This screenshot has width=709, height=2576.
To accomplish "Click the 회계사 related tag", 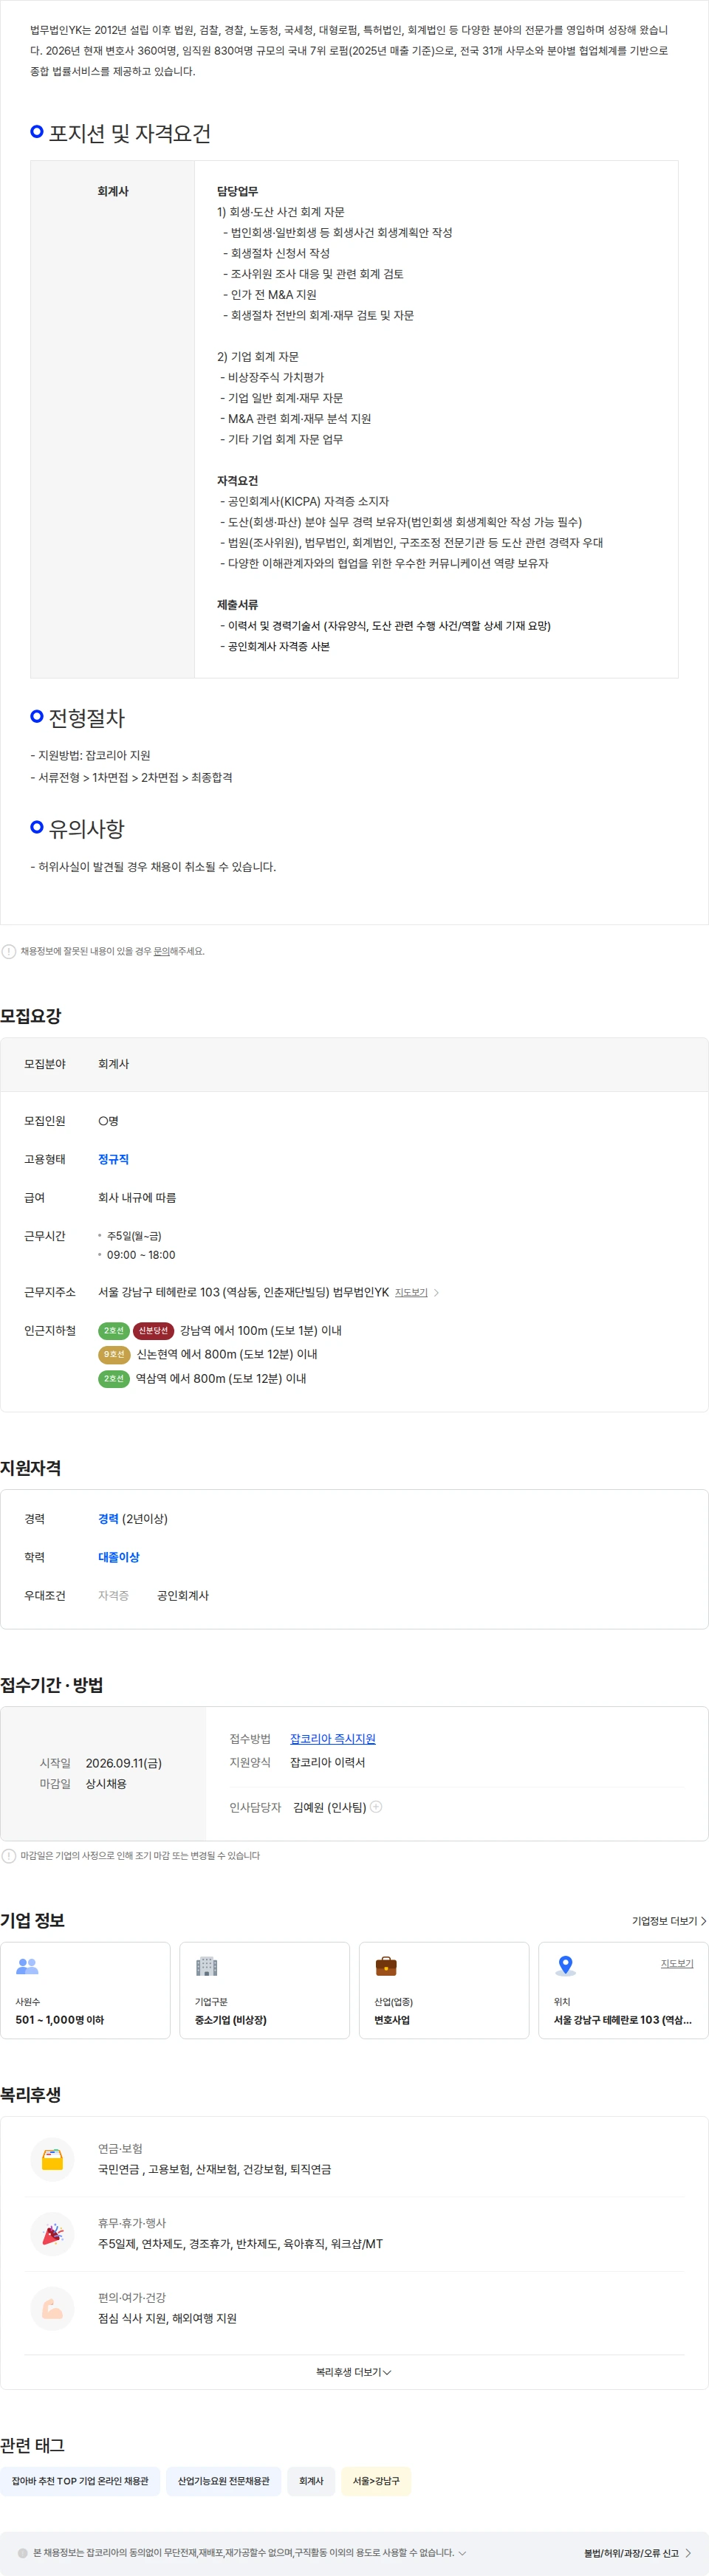I will (311, 2481).
